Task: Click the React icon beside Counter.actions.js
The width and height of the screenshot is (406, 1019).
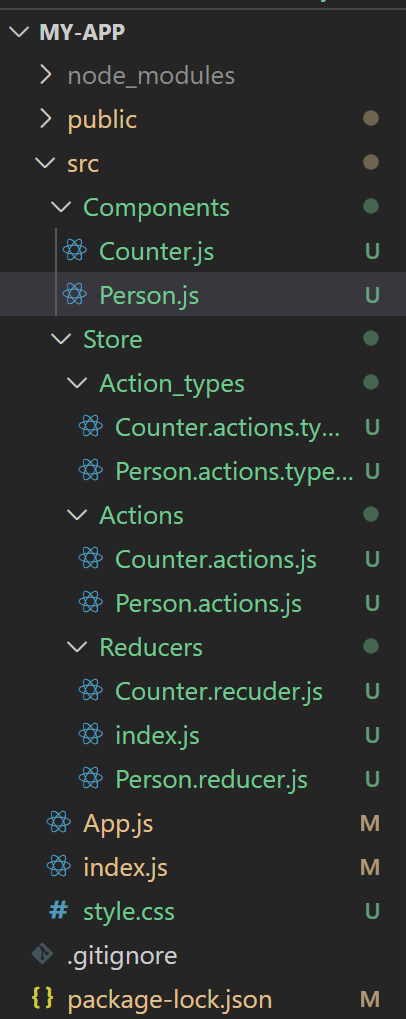Action: (x=90, y=558)
